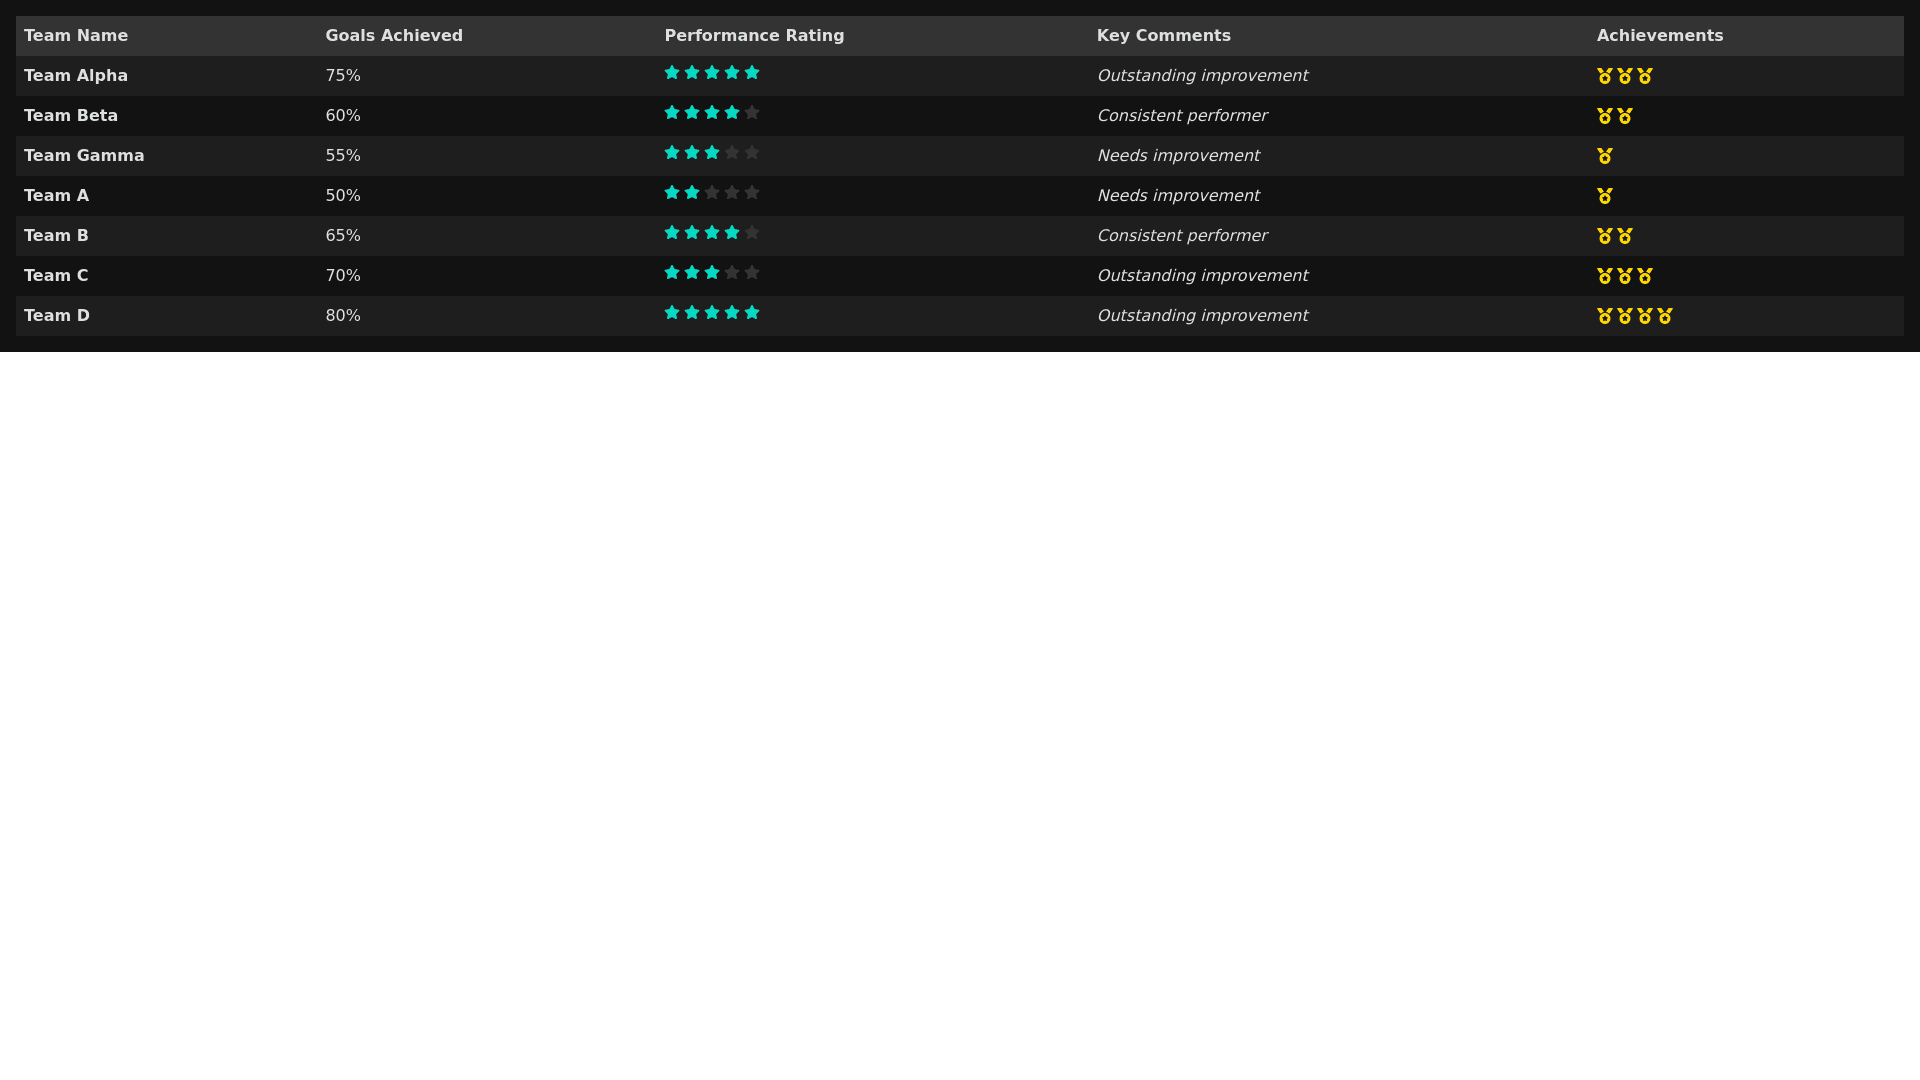This screenshot has width=1920, height=1080.
Task: Click Team C's 70% goals value
Action: click(x=343, y=276)
